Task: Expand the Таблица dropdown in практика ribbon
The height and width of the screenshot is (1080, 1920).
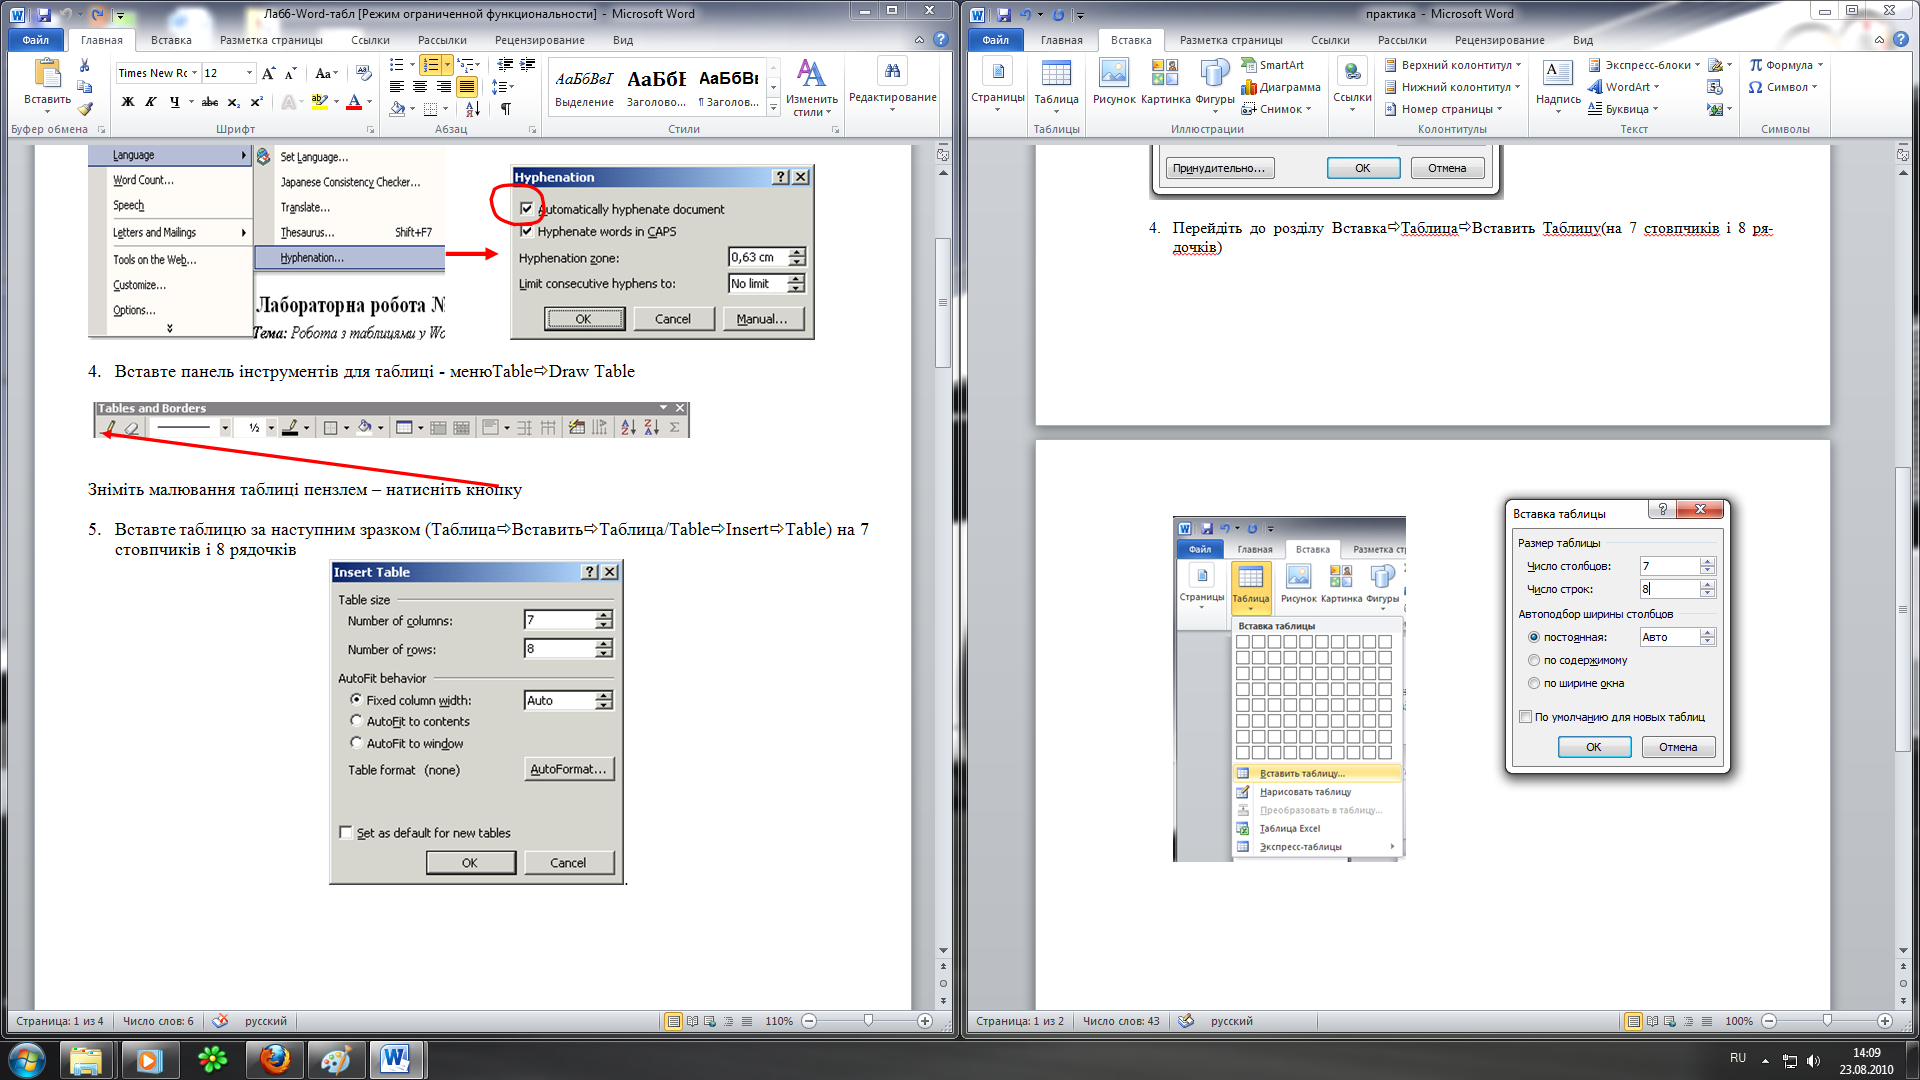Action: (x=1056, y=100)
